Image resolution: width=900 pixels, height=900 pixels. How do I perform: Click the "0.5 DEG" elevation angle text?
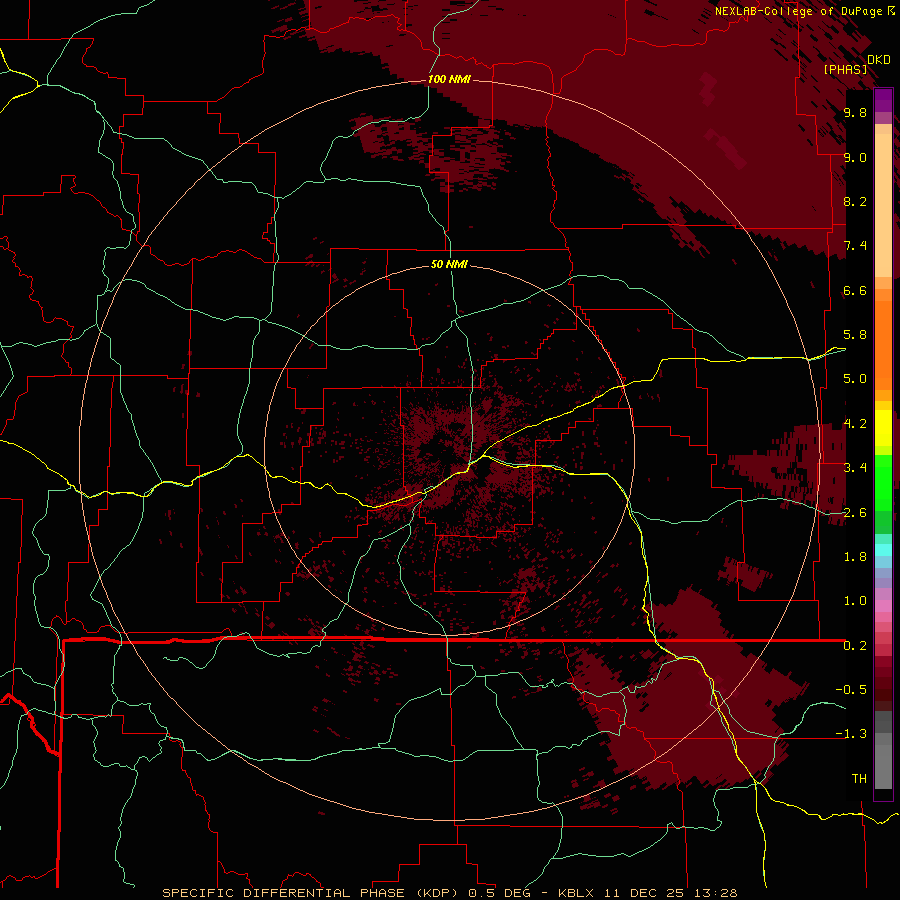click(499, 893)
